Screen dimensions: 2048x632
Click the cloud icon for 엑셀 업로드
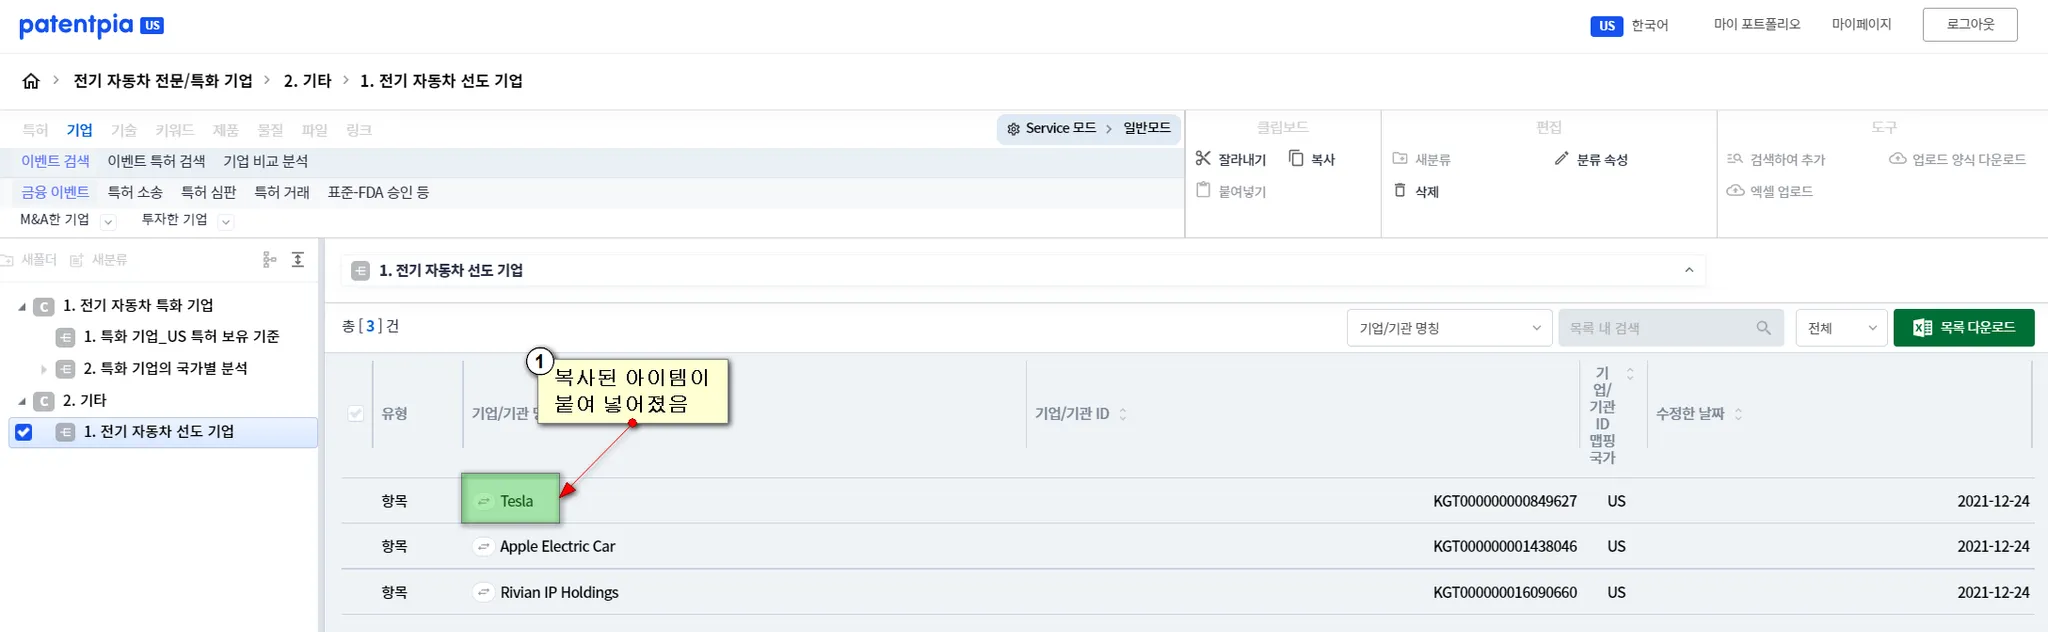[x=1736, y=190]
